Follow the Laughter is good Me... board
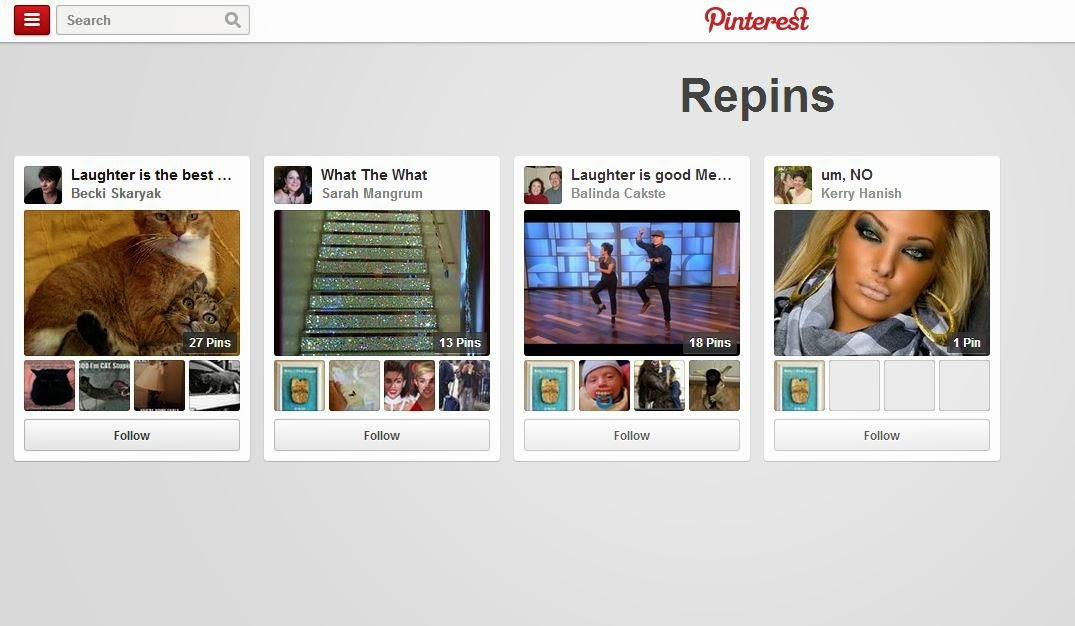This screenshot has width=1075, height=626. tap(631, 435)
